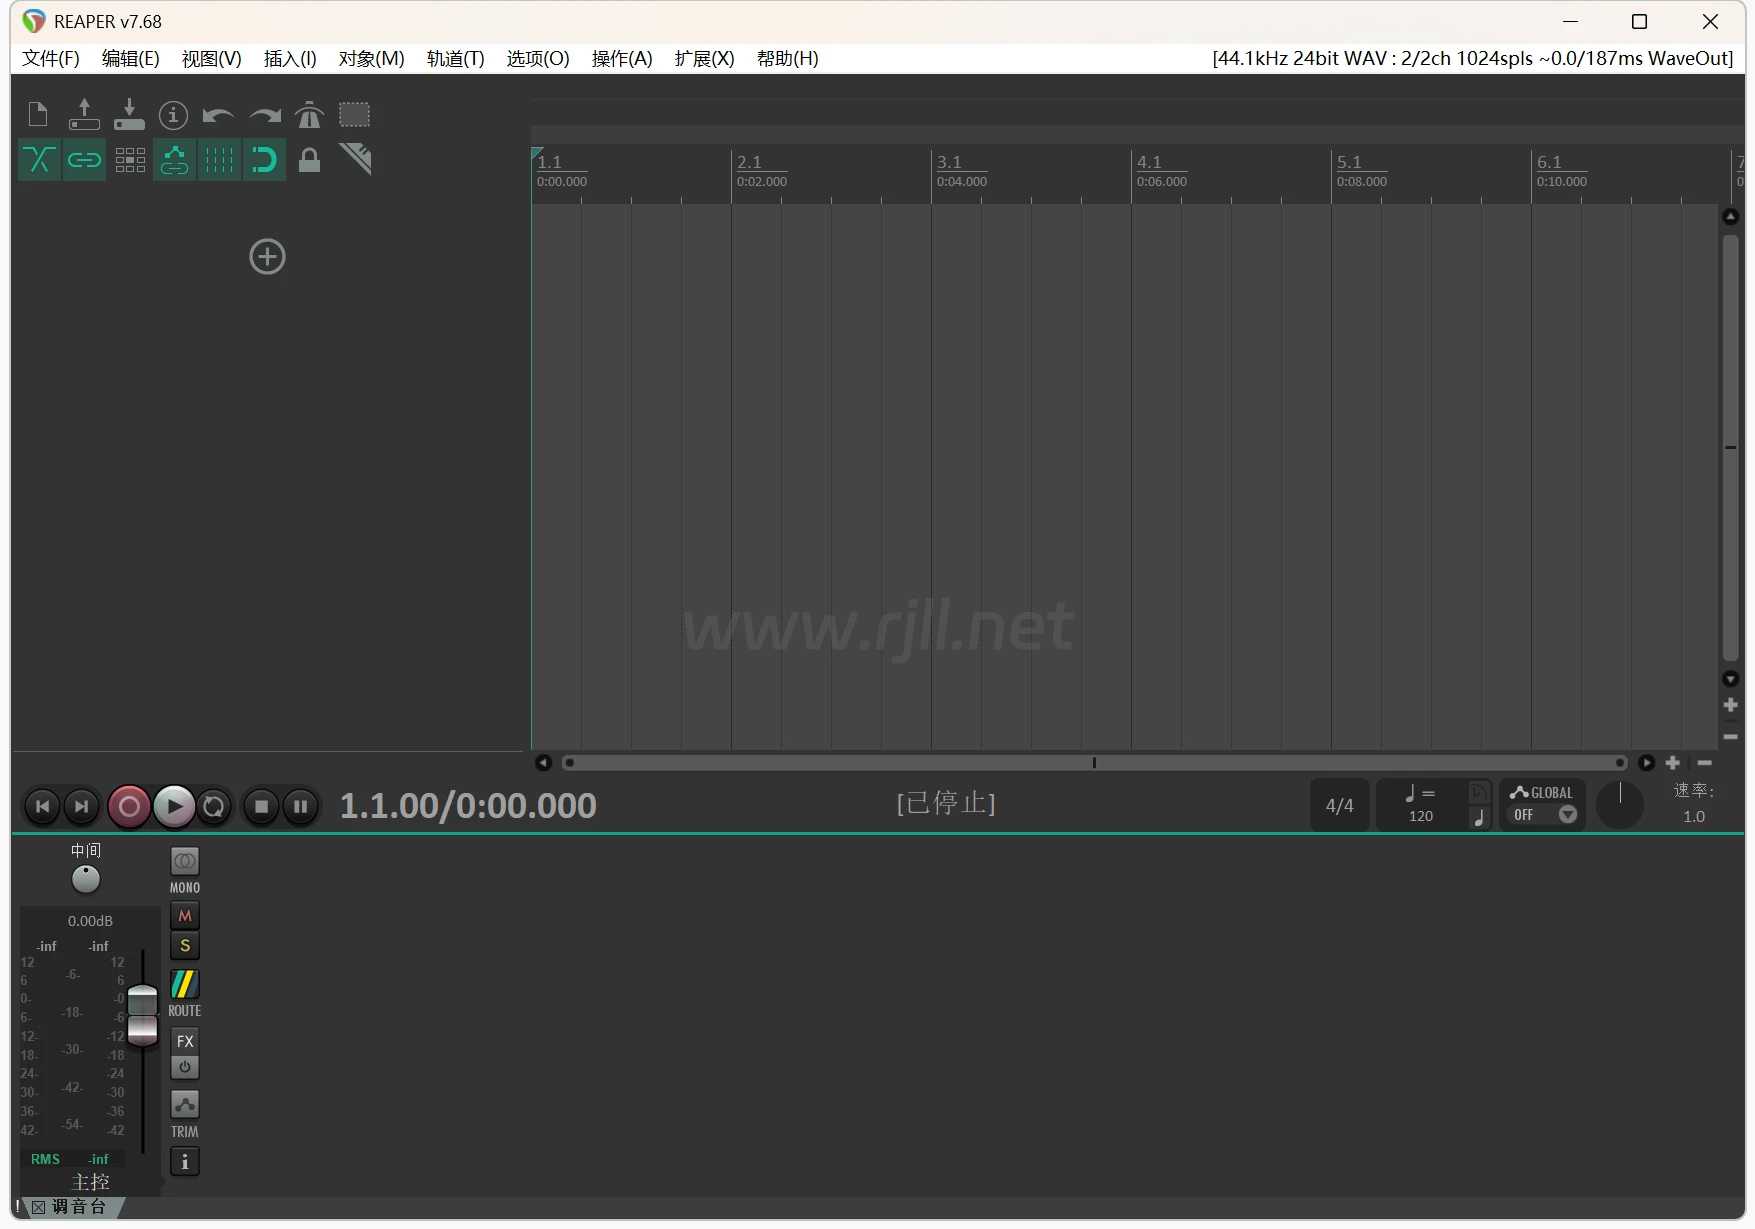Click the master volume fader
This screenshot has height=1229, width=1755.
(143, 1015)
